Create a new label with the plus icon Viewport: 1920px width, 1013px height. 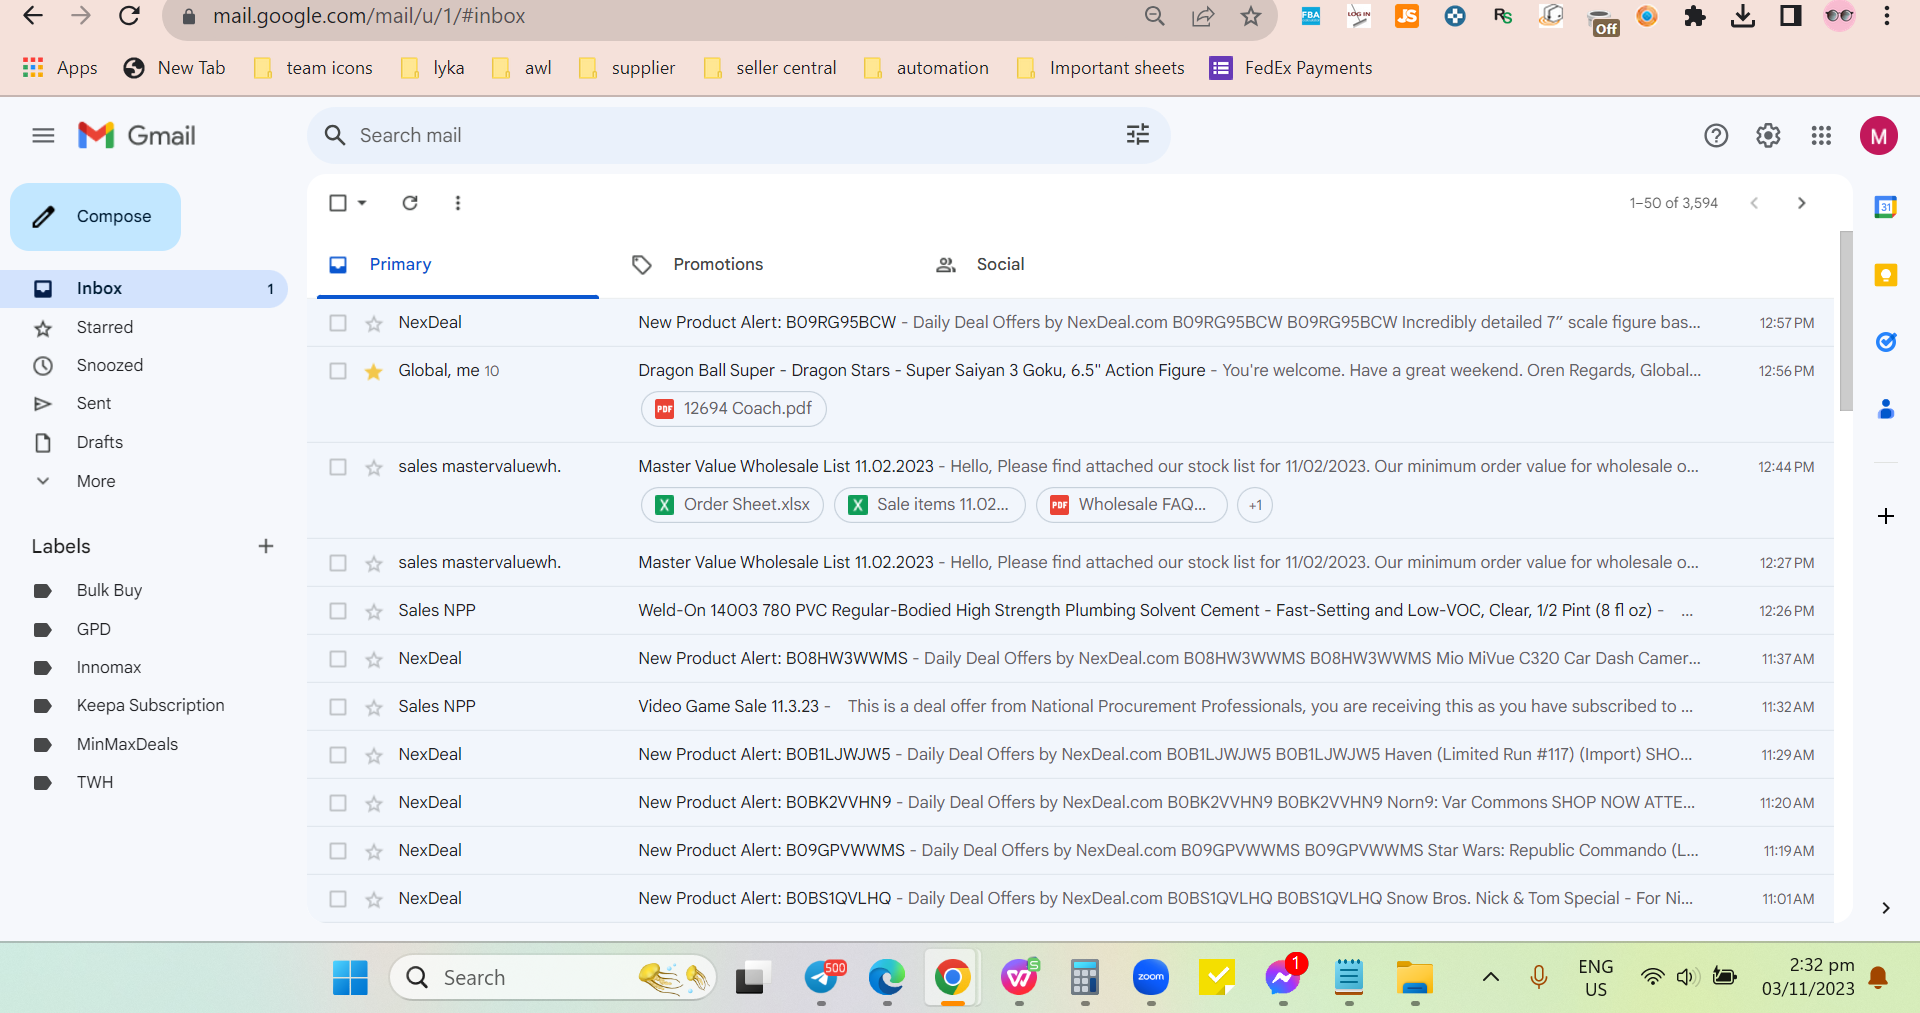click(265, 546)
